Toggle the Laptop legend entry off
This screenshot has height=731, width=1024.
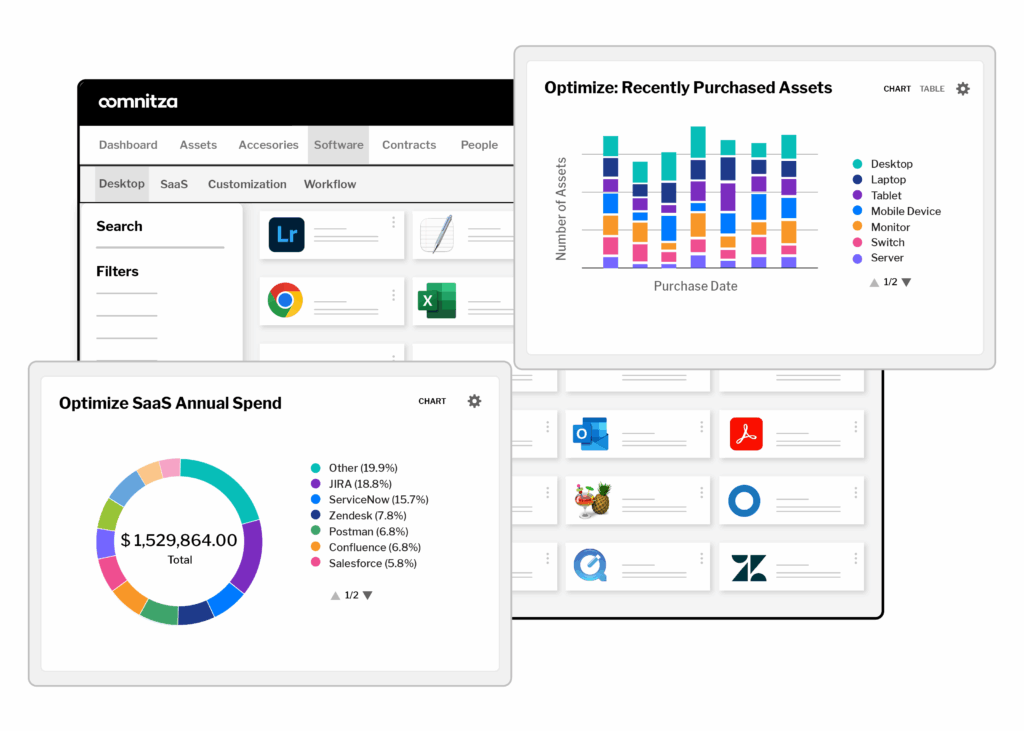pos(886,179)
